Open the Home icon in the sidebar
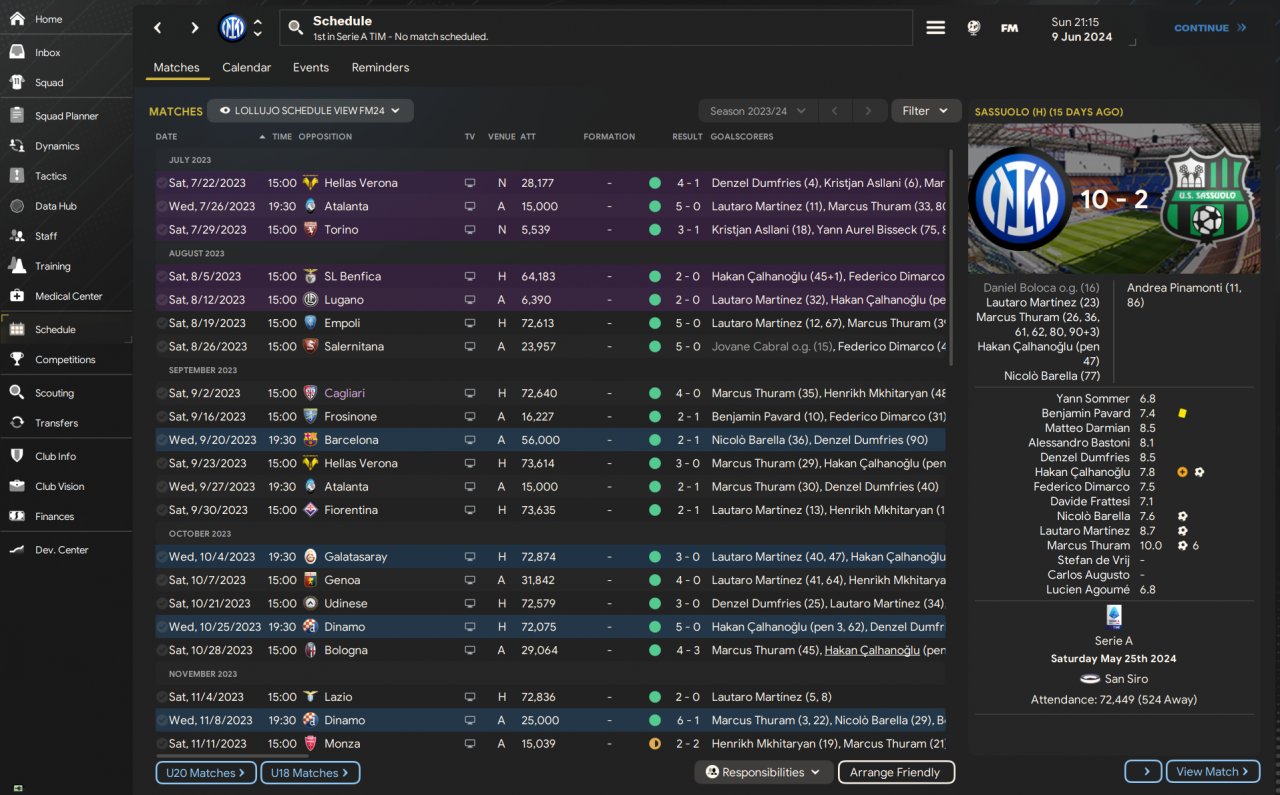The image size is (1280, 795). tap(17, 19)
